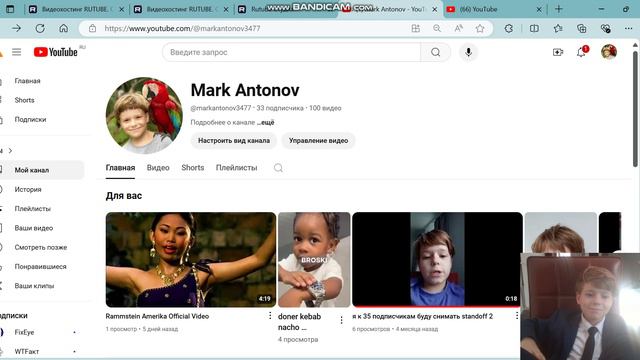
Task: Add page to favorites star
Action: tap(480, 29)
